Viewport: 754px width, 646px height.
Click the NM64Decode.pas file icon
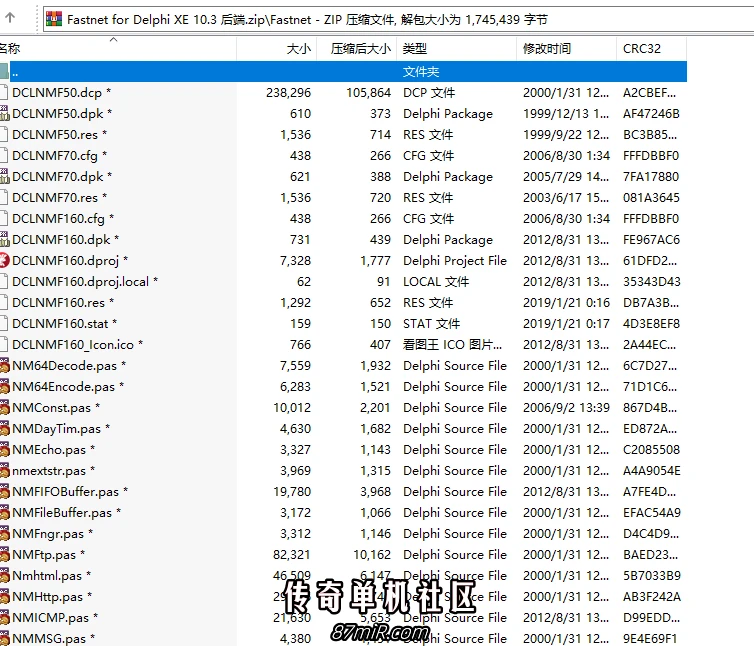[x=4, y=366]
